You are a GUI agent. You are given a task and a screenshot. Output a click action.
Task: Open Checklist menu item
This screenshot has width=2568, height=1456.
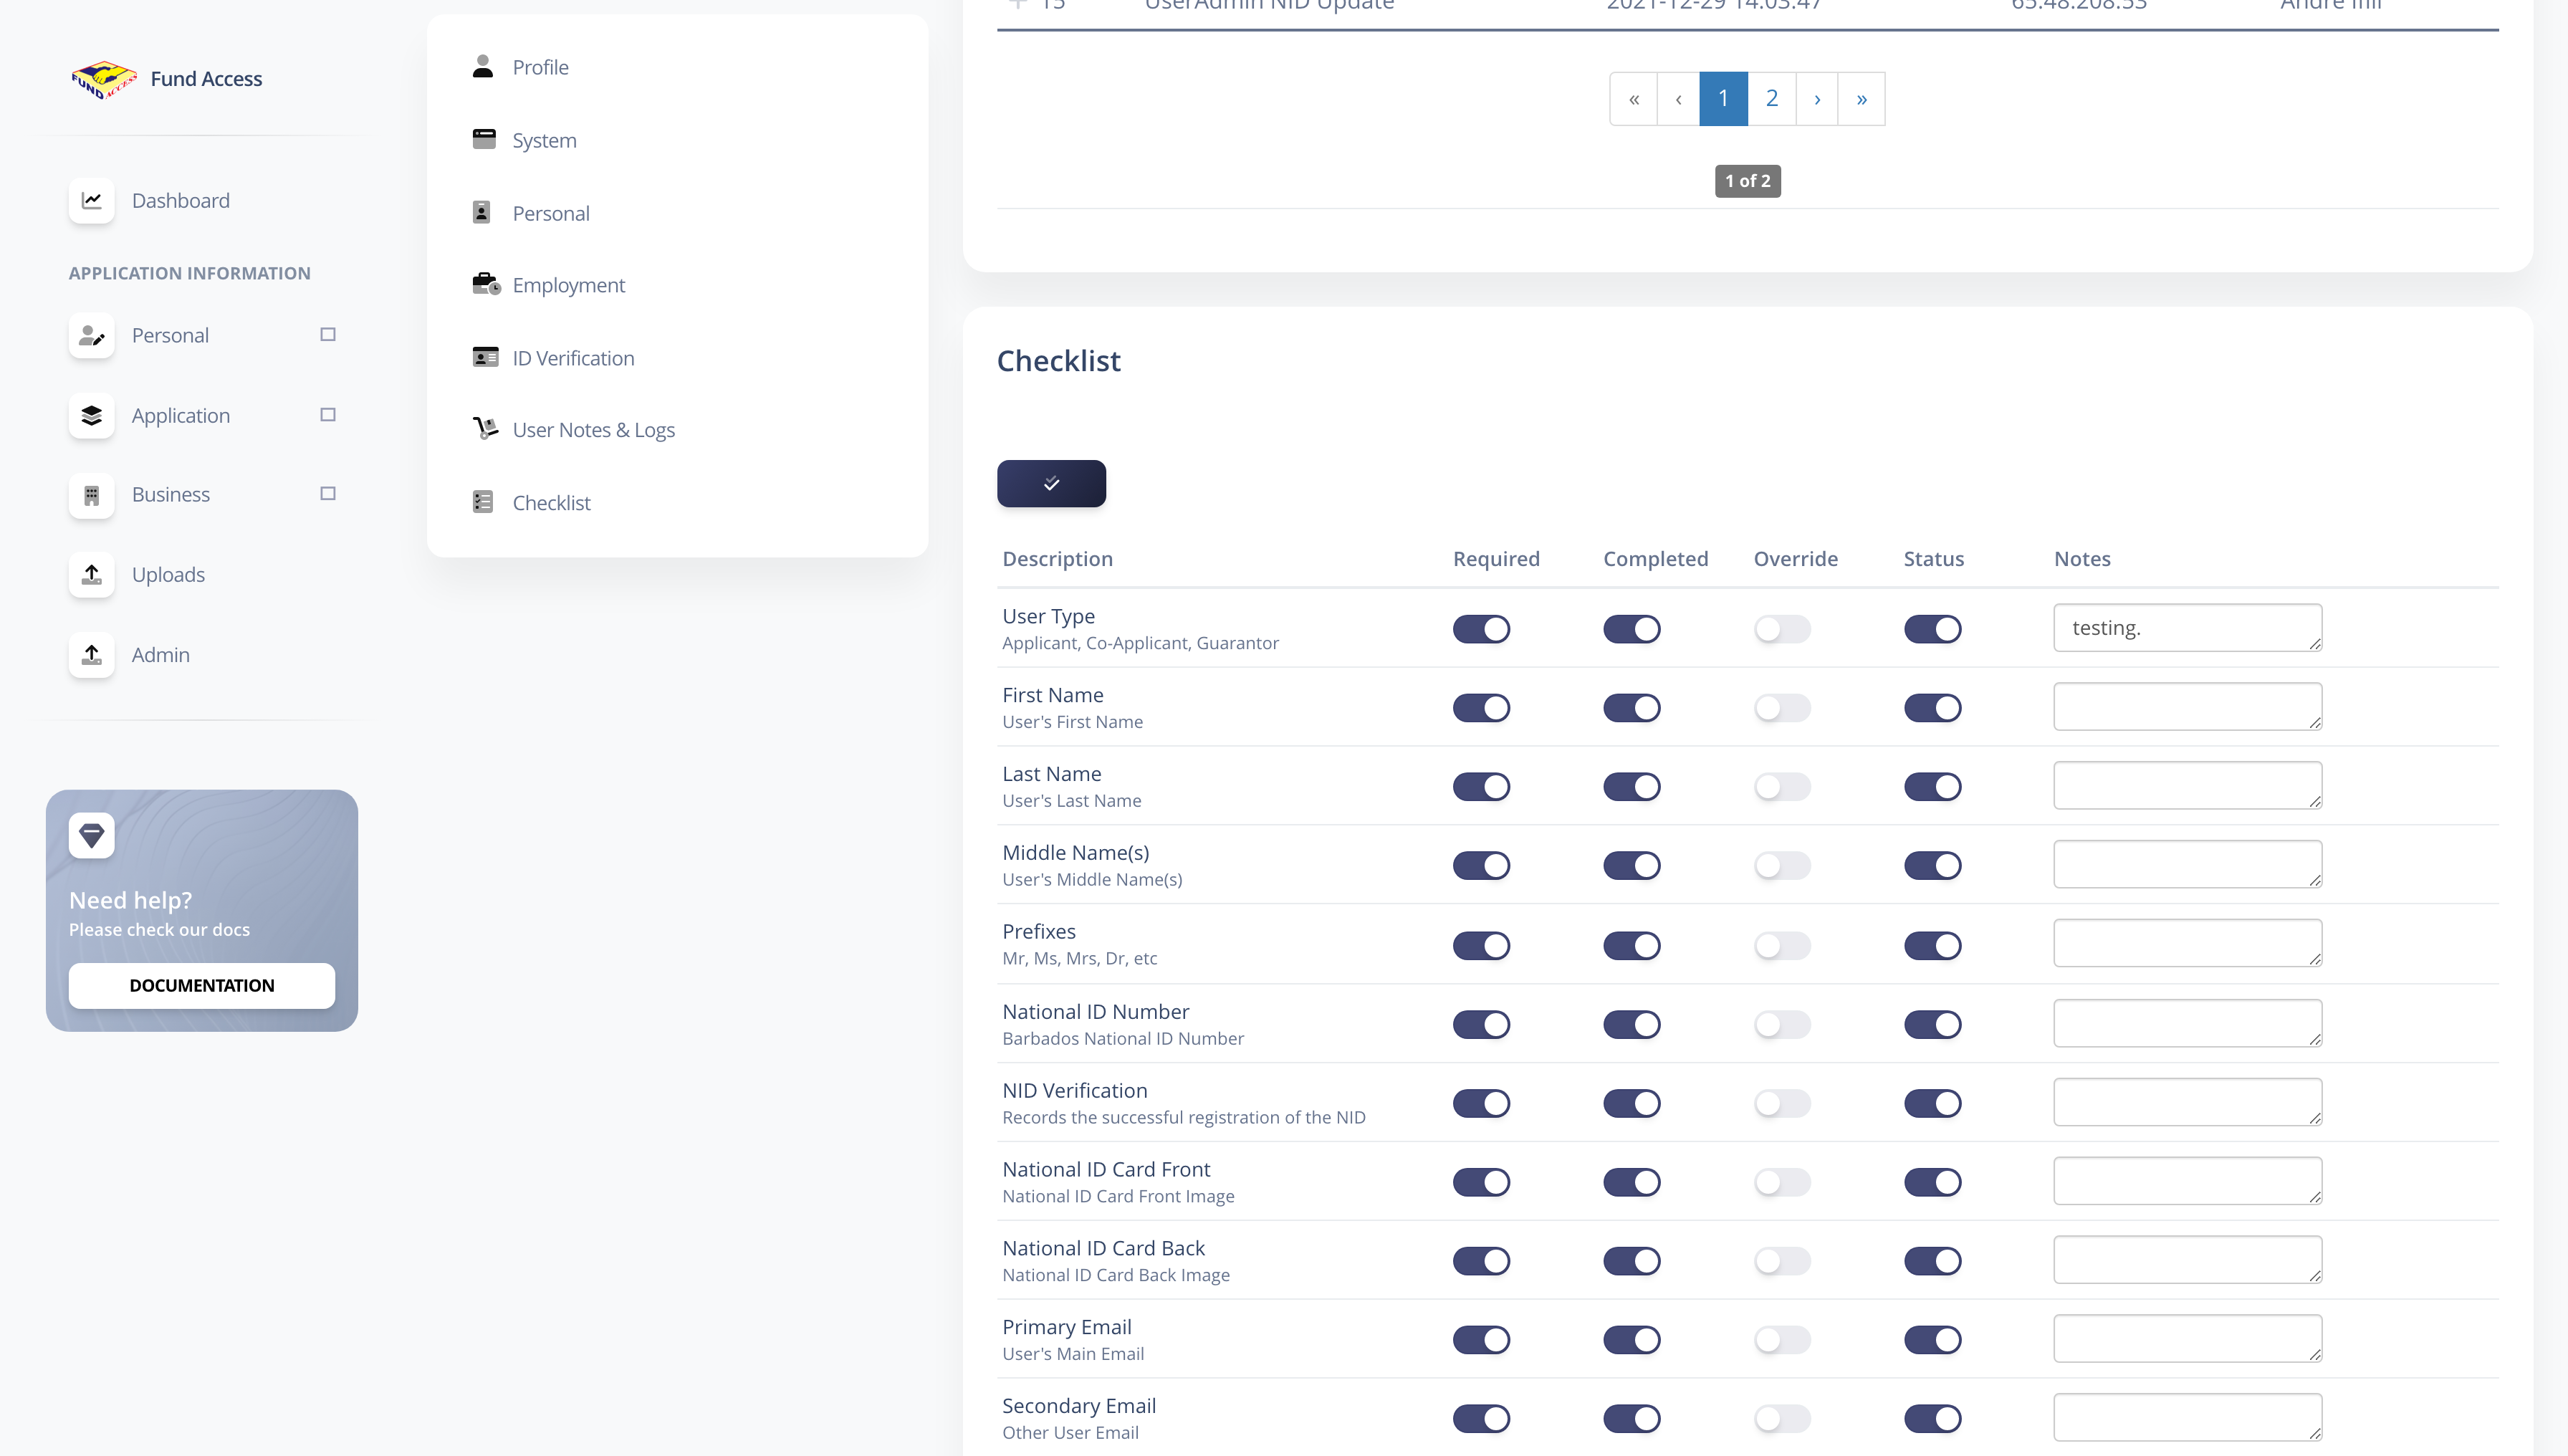(x=551, y=503)
